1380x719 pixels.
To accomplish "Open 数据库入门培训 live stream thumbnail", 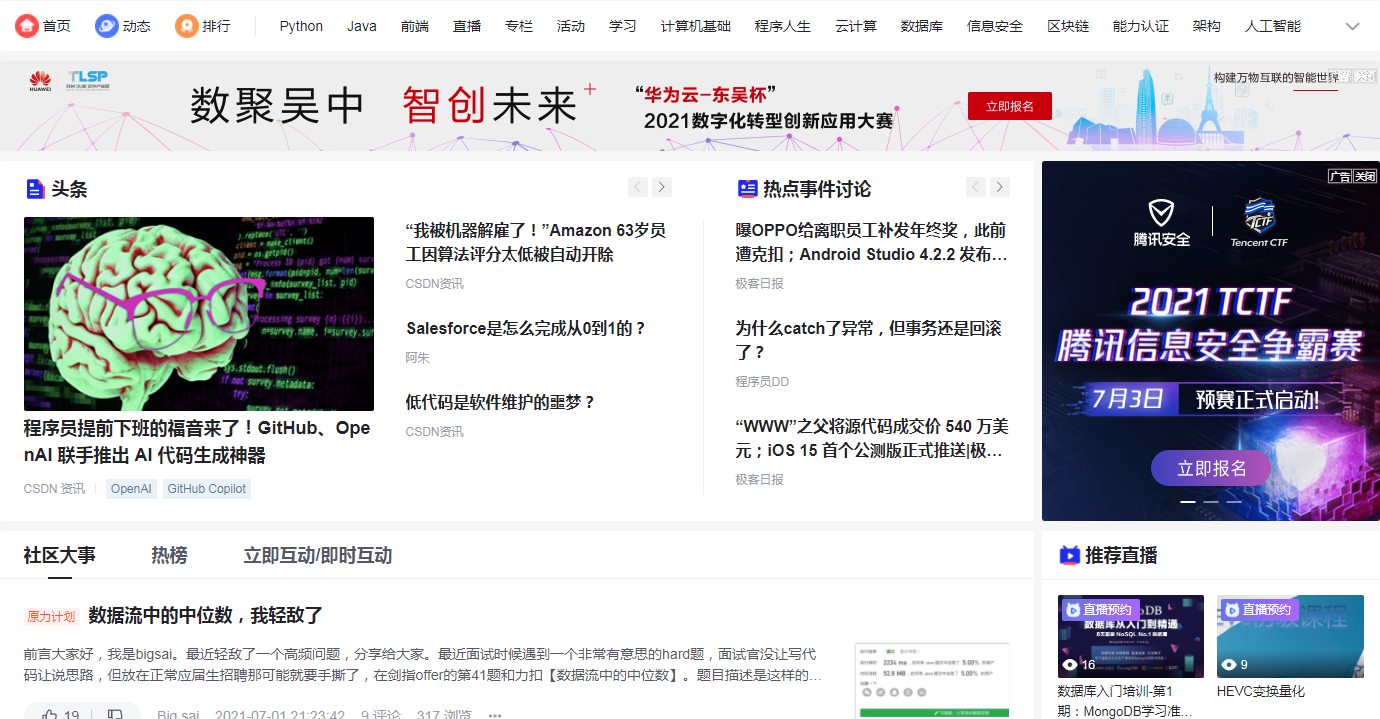I will click(x=1131, y=636).
